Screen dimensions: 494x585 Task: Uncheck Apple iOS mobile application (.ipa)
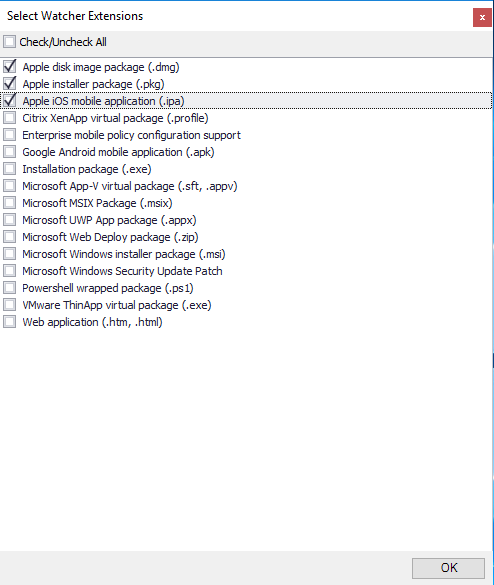point(9,101)
